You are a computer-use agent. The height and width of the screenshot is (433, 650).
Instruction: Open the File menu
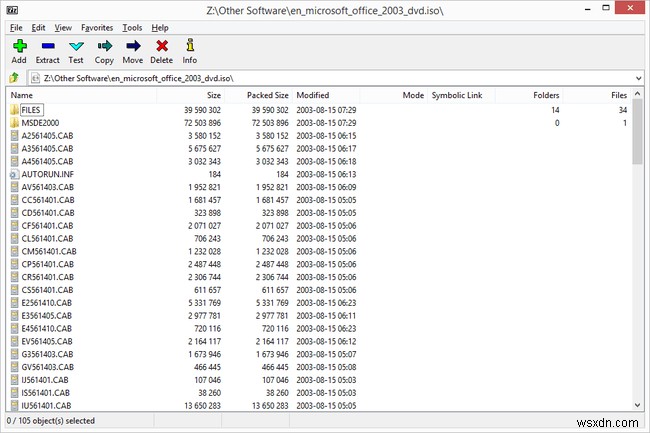click(17, 28)
